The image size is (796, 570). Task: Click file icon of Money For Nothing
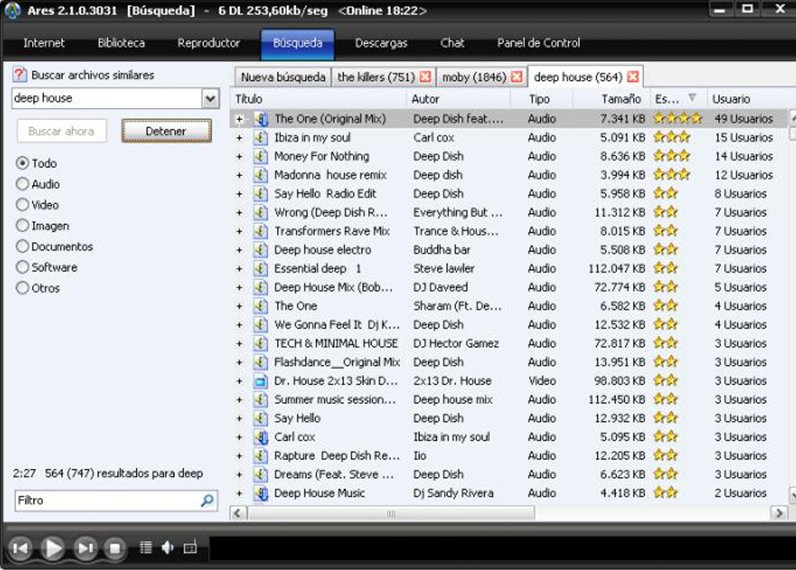(x=260, y=156)
